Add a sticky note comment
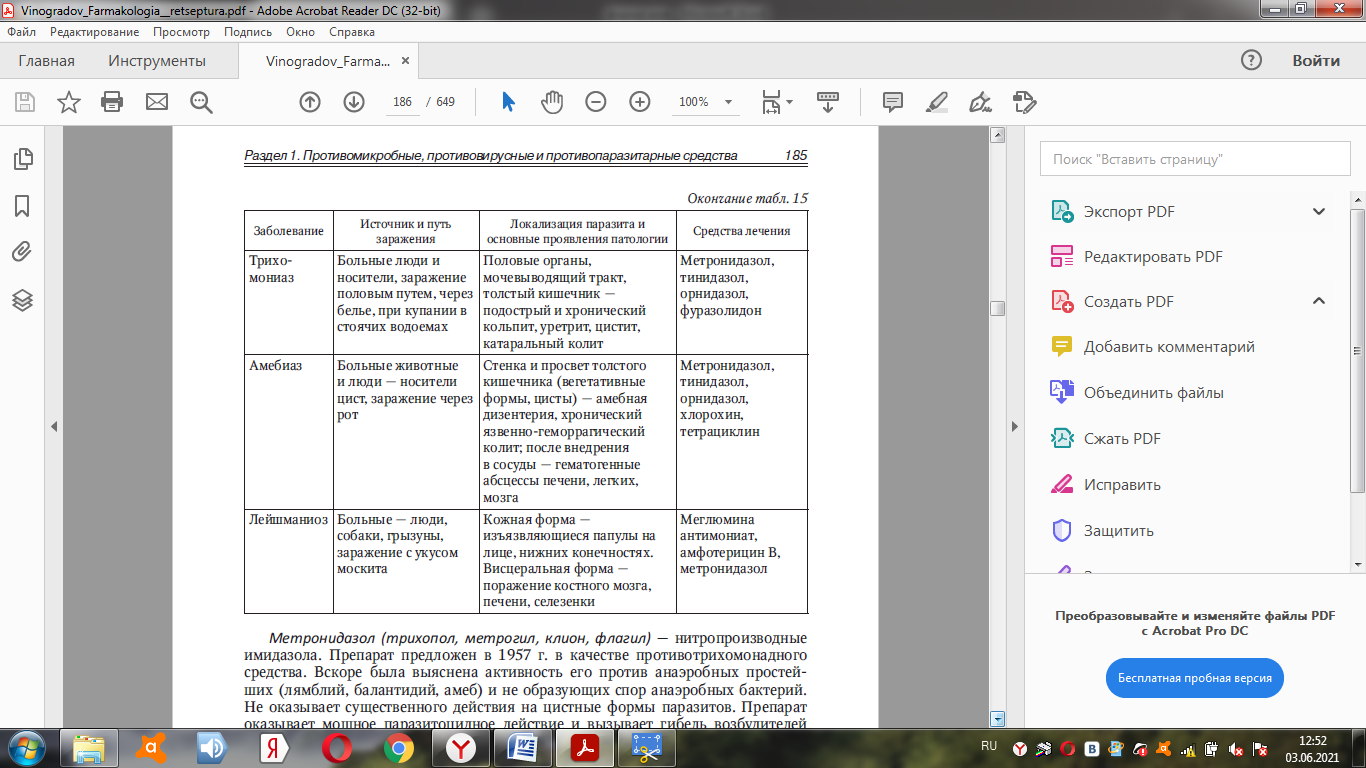The image size is (1366, 768). point(893,102)
